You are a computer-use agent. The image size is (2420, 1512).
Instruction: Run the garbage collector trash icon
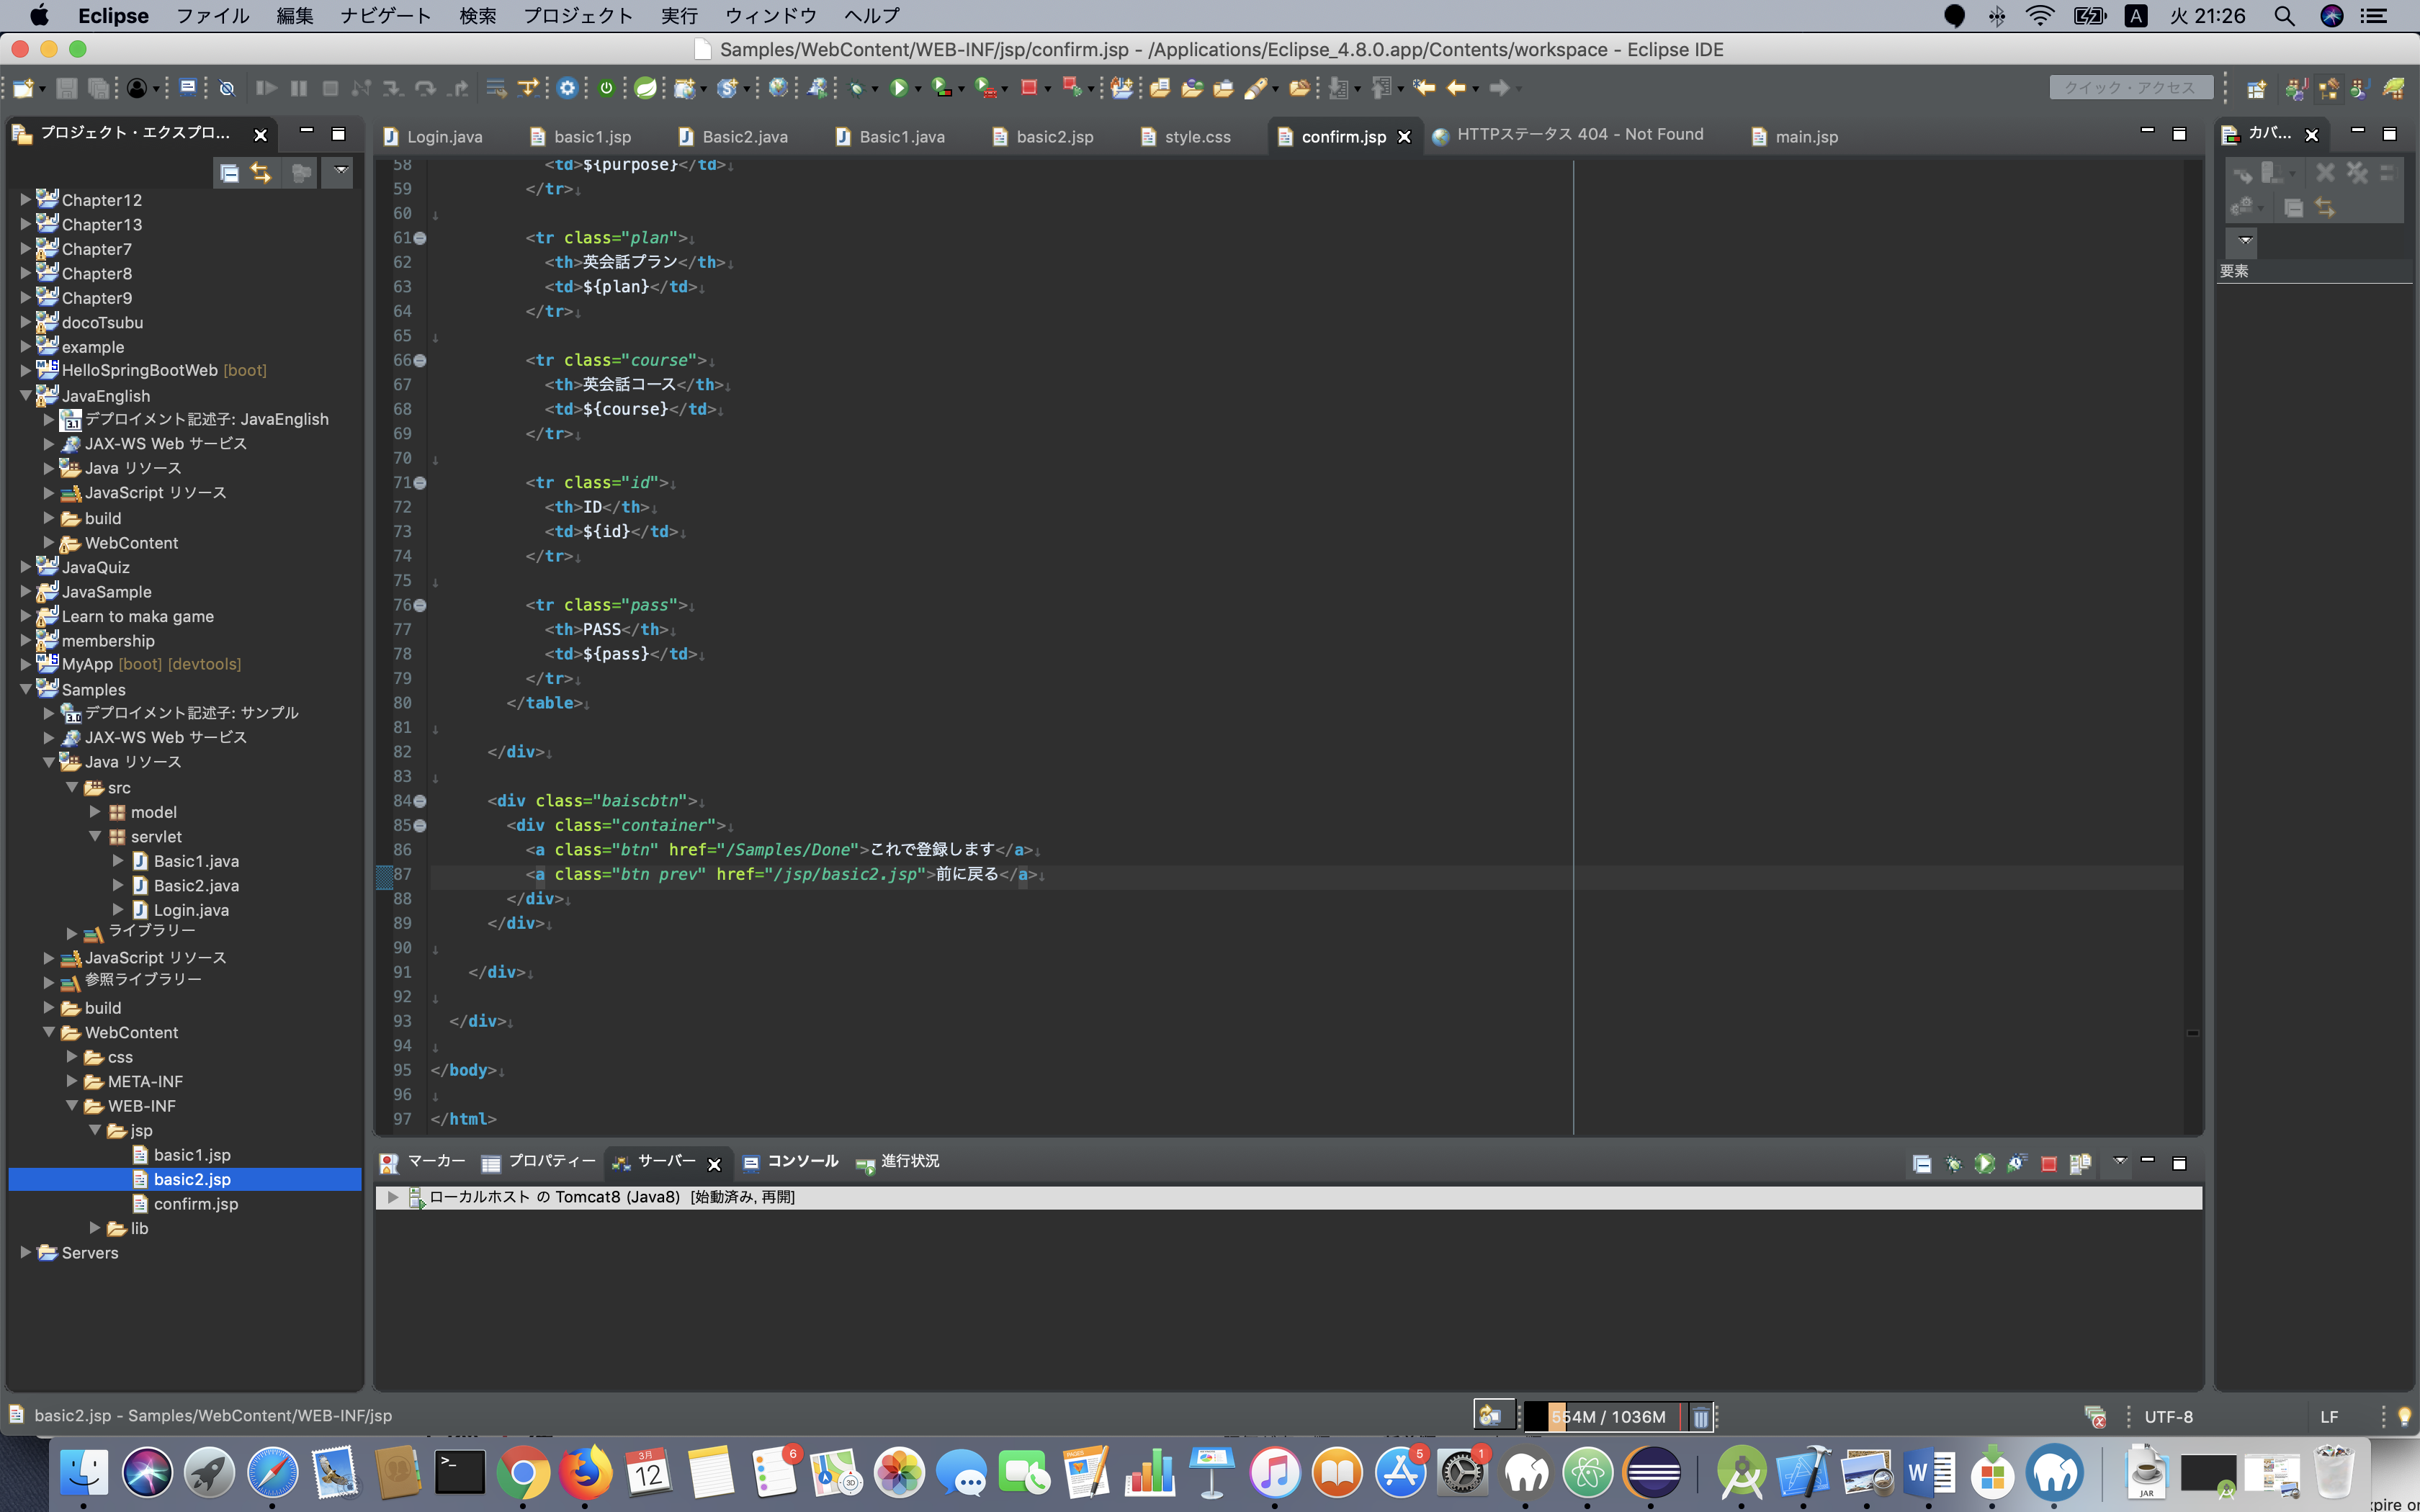point(1700,1417)
